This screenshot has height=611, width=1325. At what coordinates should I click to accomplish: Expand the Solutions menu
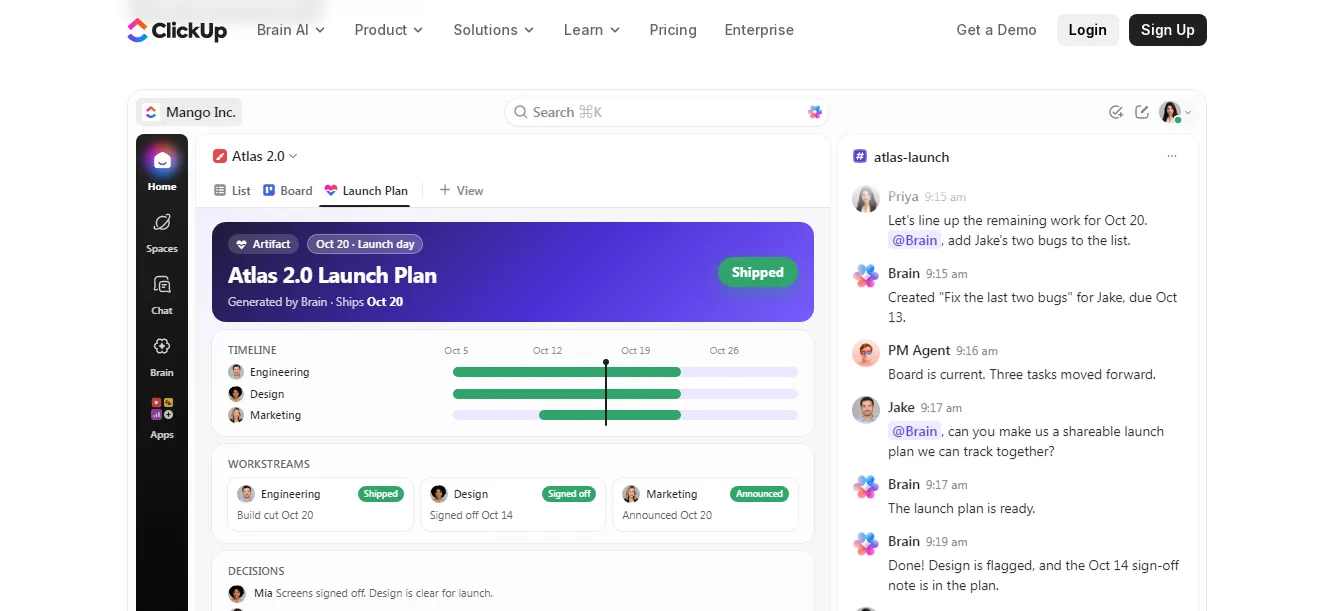(x=494, y=30)
